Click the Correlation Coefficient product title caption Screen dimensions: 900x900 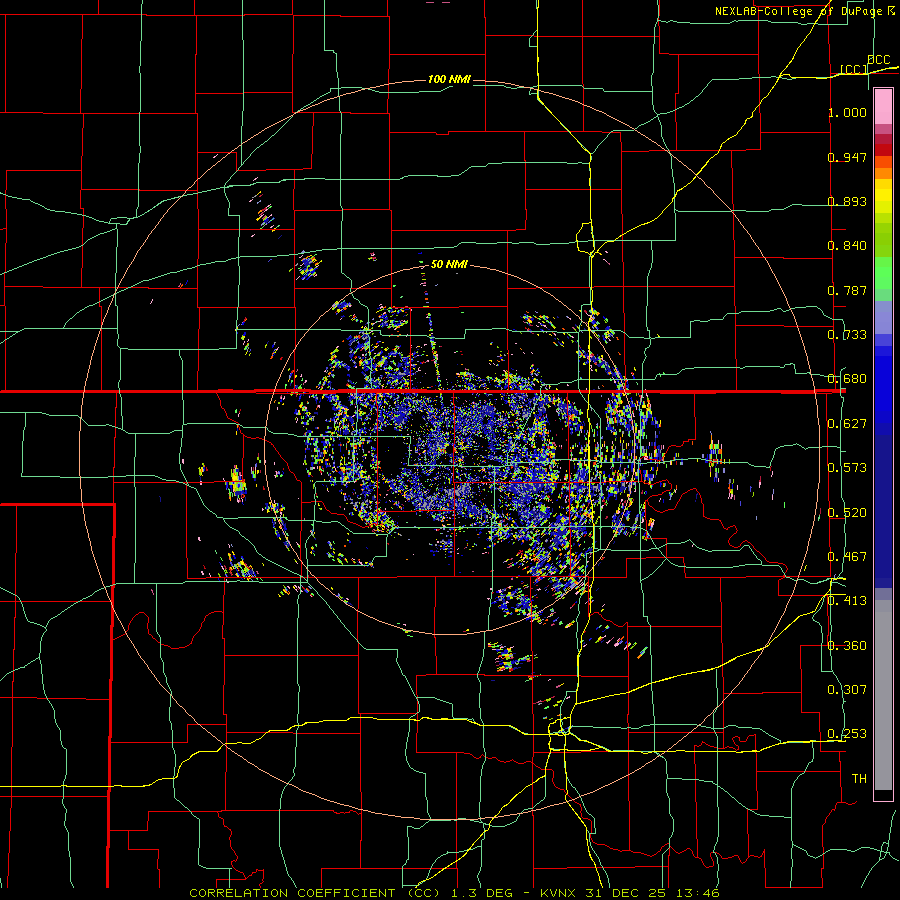tap(315, 893)
